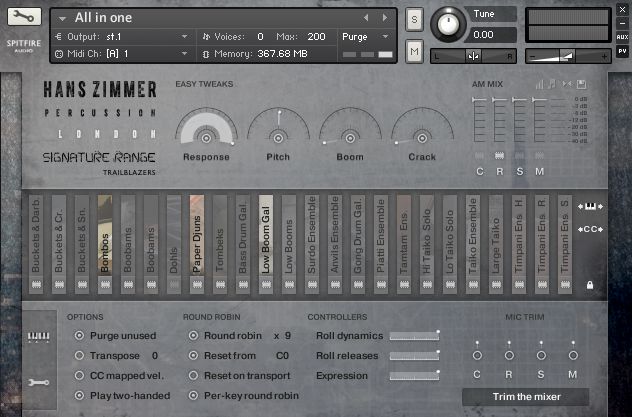Click the Pitch easy tweak dial
The width and height of the screenshot is (632, 417).
[x=278, y=128]
